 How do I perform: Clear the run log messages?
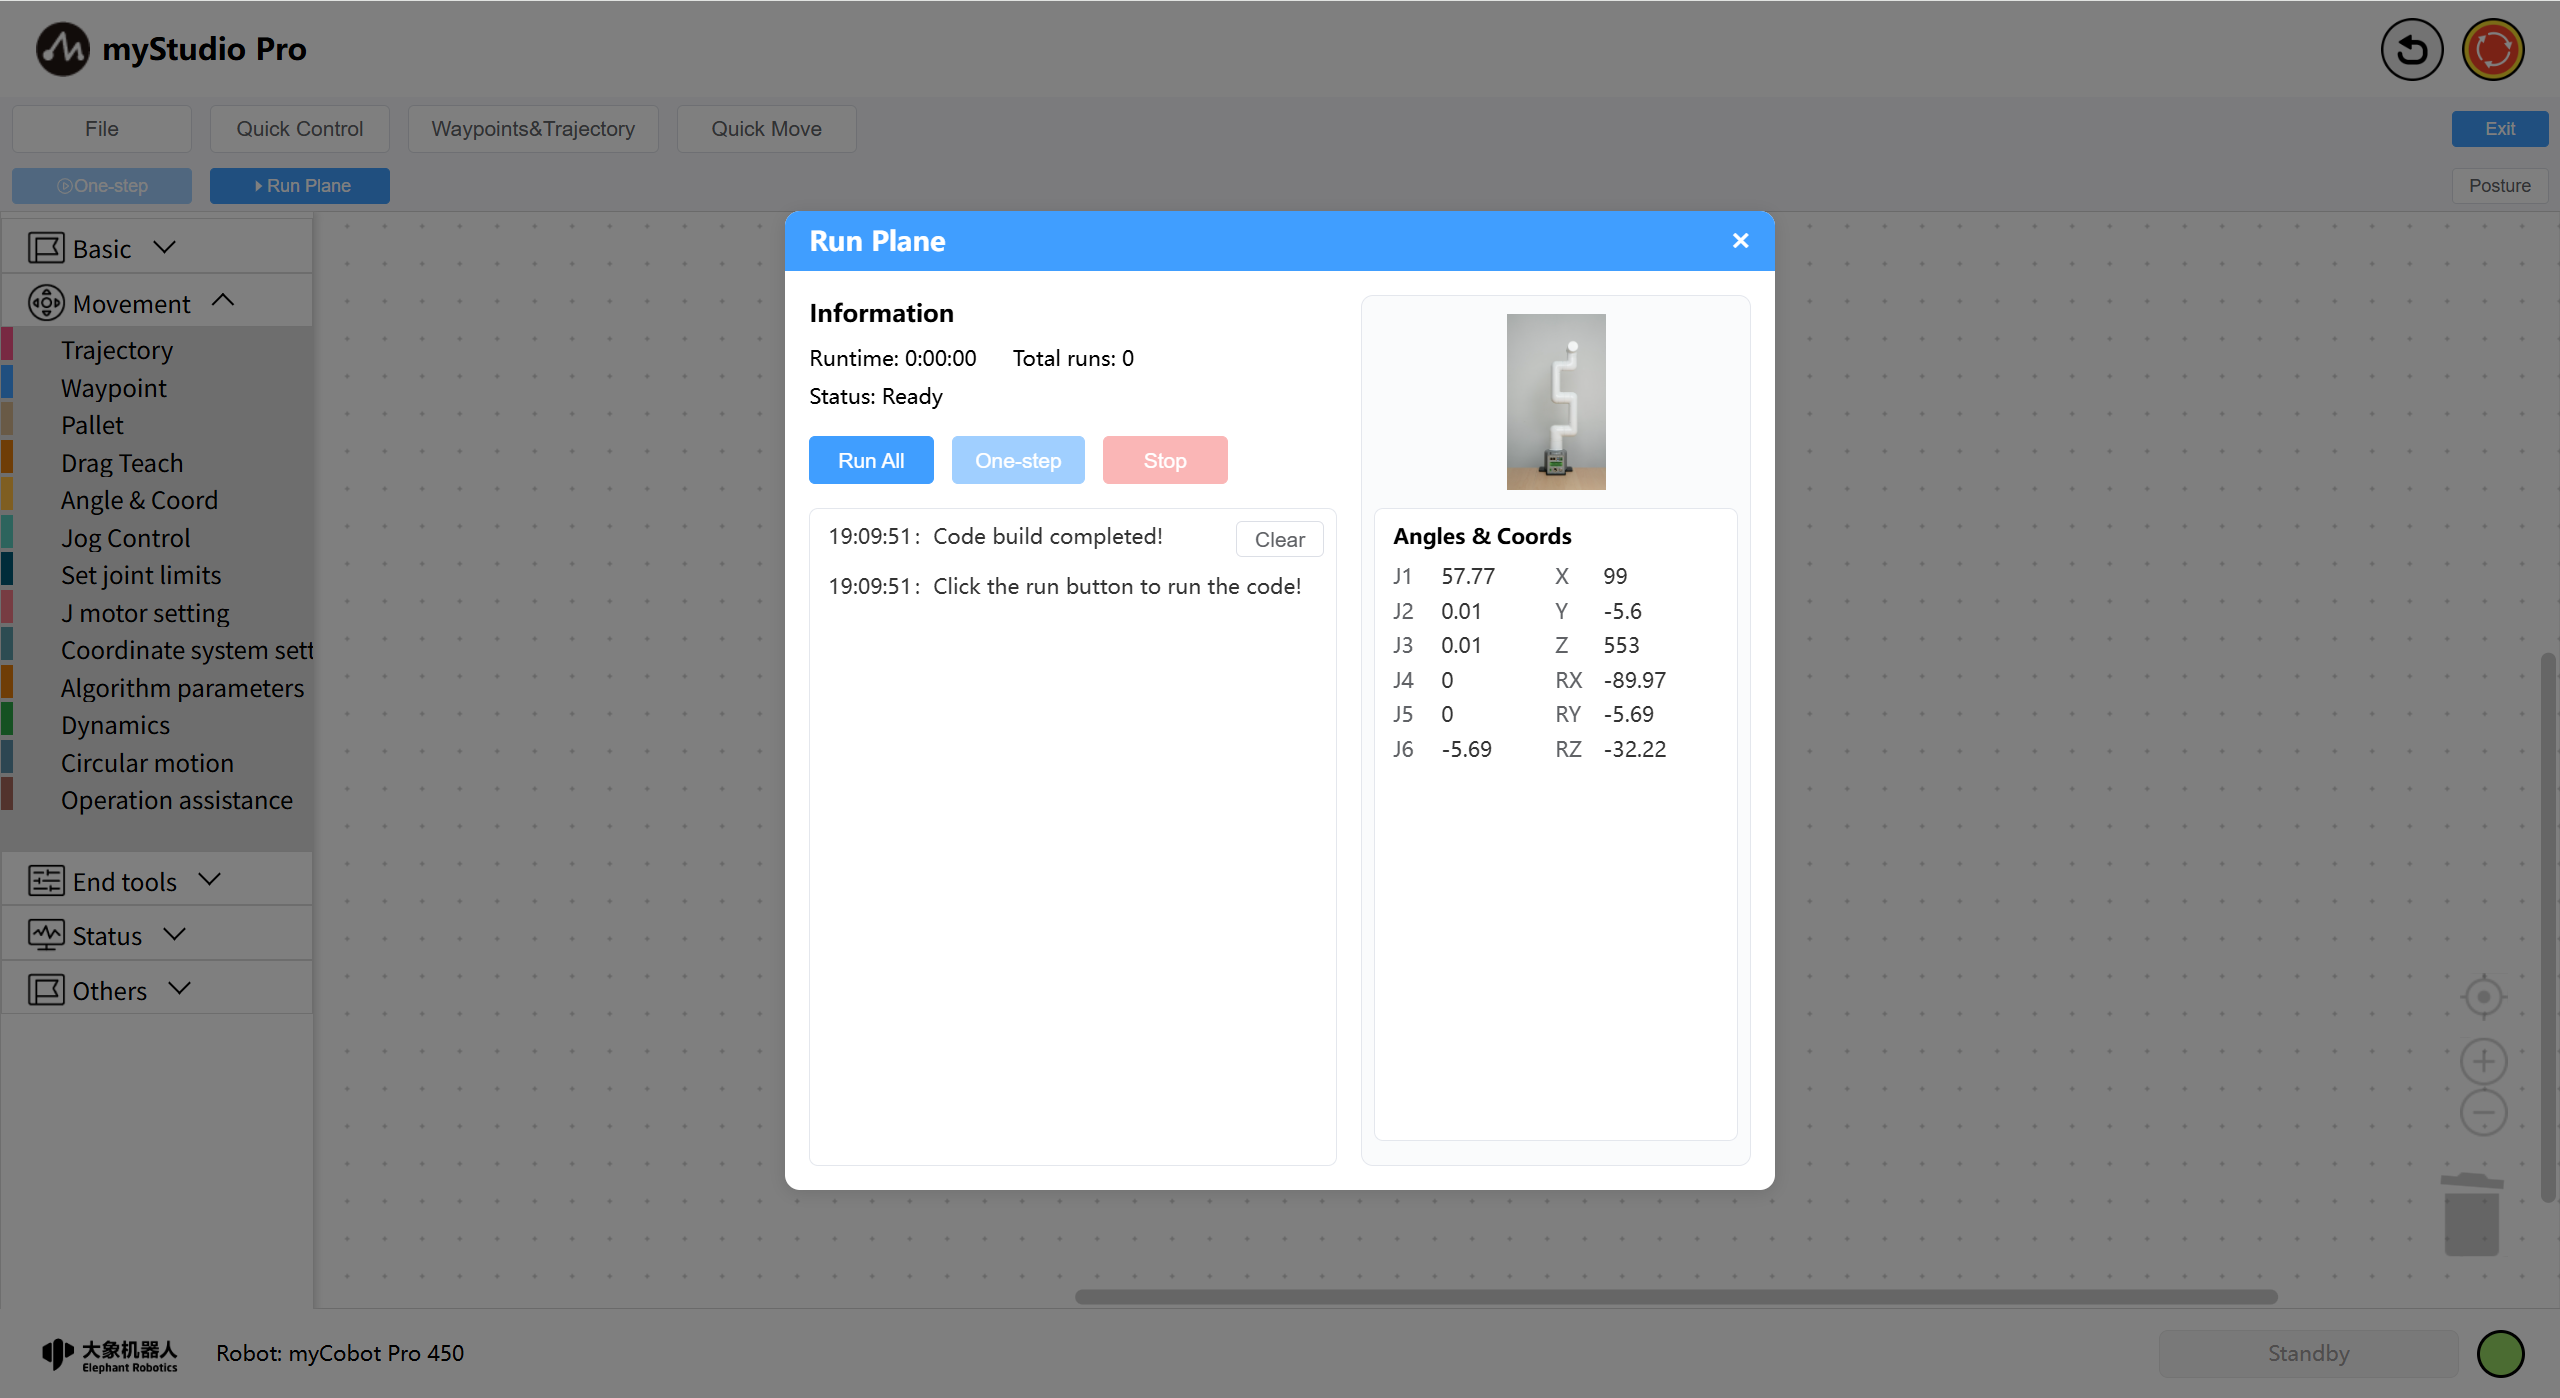[1279, 540]
